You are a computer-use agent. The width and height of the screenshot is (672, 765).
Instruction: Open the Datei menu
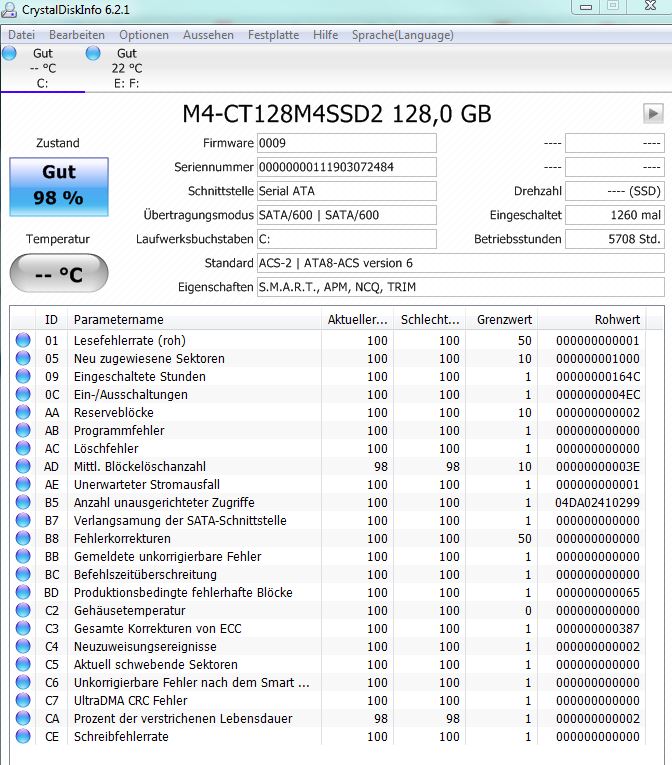21,35
